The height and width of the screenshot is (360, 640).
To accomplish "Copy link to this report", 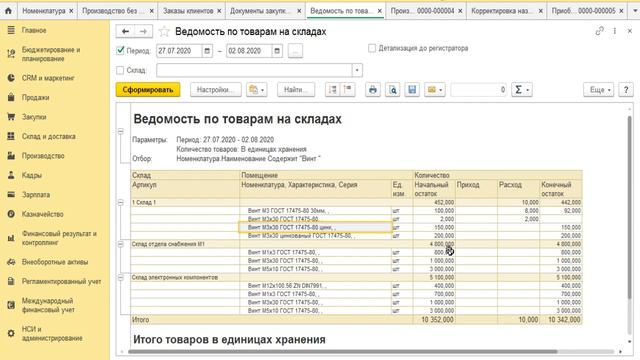I will click(599, 31).
